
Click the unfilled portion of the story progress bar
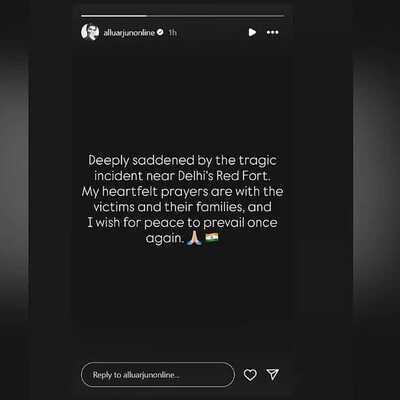[215, 16]
